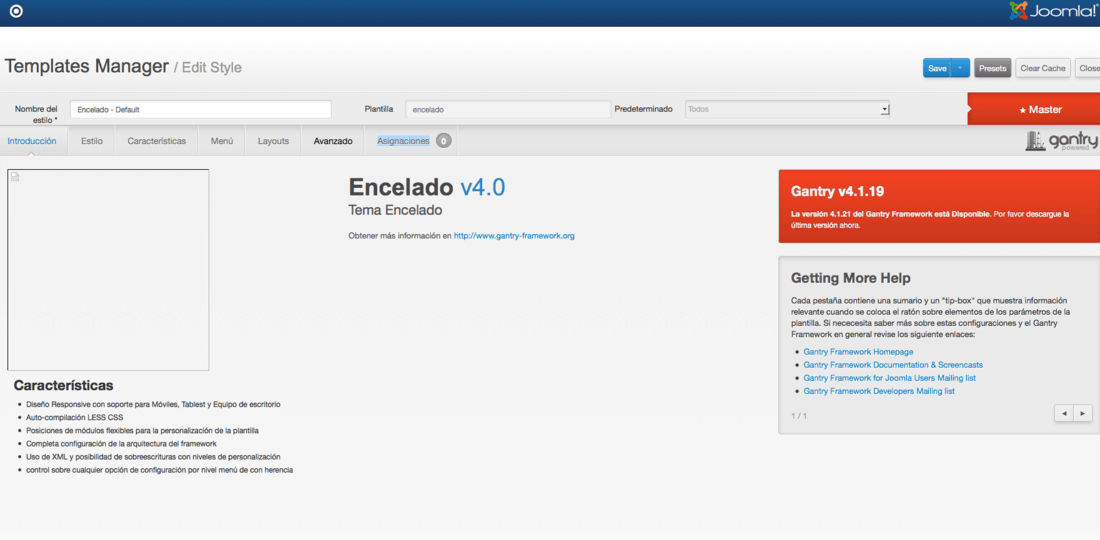The image size is (1100, 540).
Task: Open the Presets button
Action: [993, 68]
